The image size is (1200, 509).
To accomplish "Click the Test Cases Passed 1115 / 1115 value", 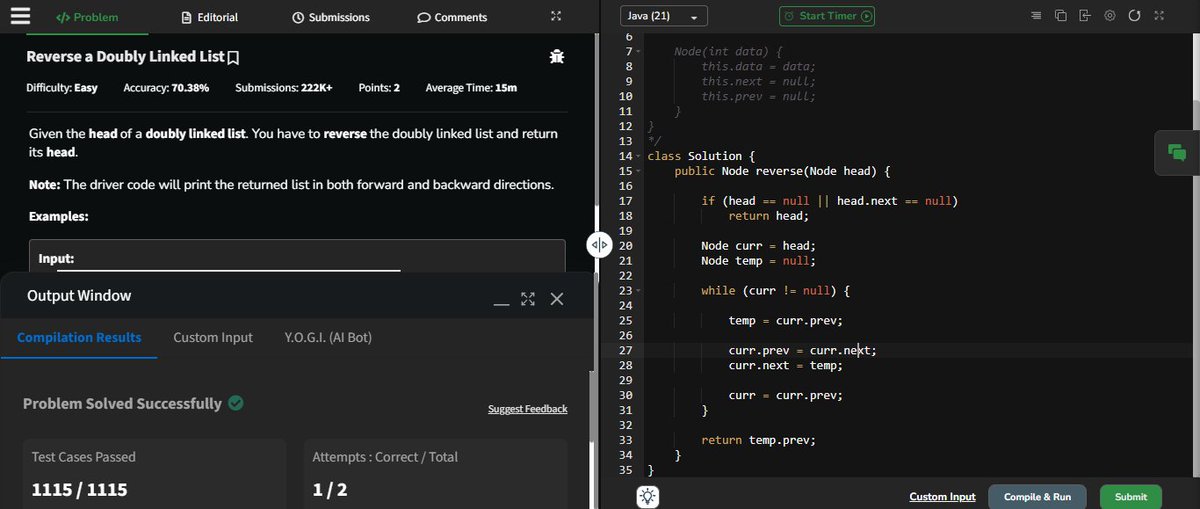I will coord(79,490).
